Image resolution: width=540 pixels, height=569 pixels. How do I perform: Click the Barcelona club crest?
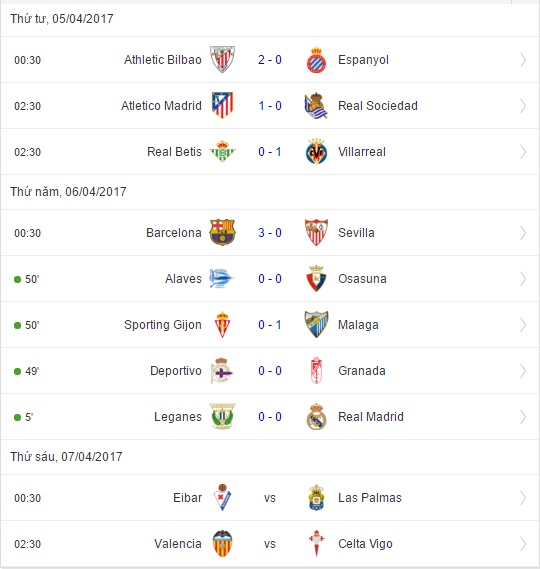click(x=222, y=232)
